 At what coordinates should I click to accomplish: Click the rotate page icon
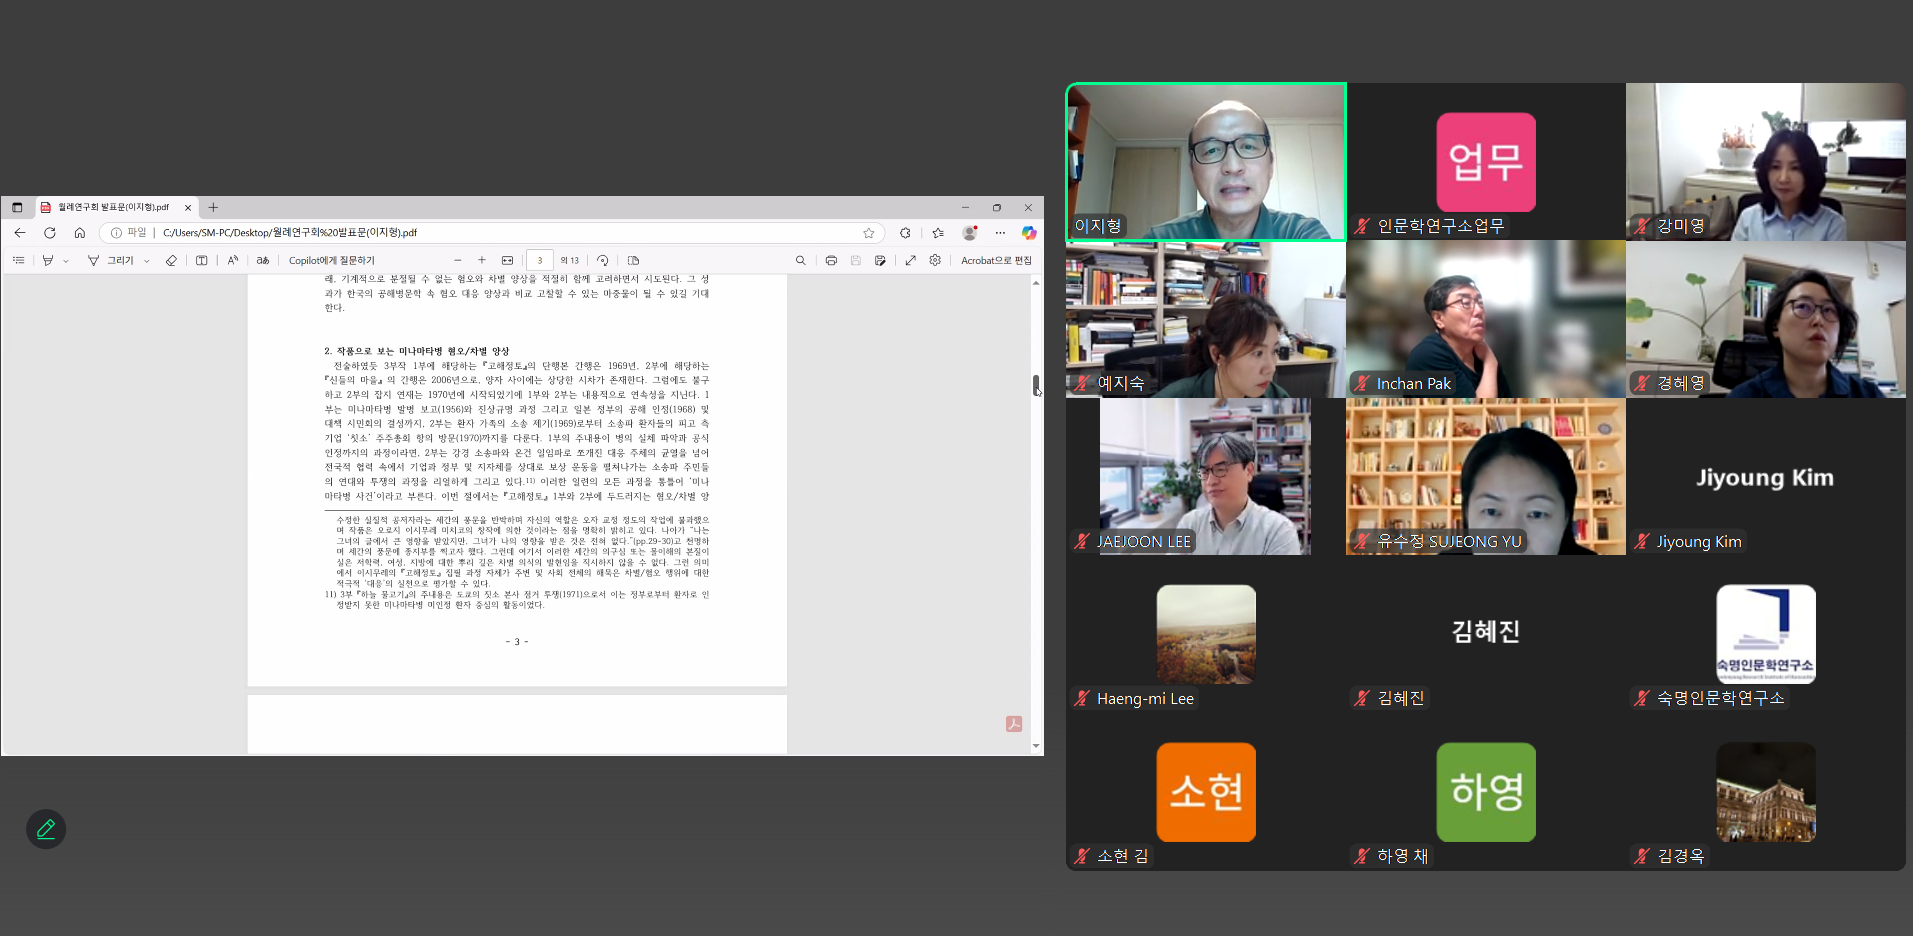point(602,260)
